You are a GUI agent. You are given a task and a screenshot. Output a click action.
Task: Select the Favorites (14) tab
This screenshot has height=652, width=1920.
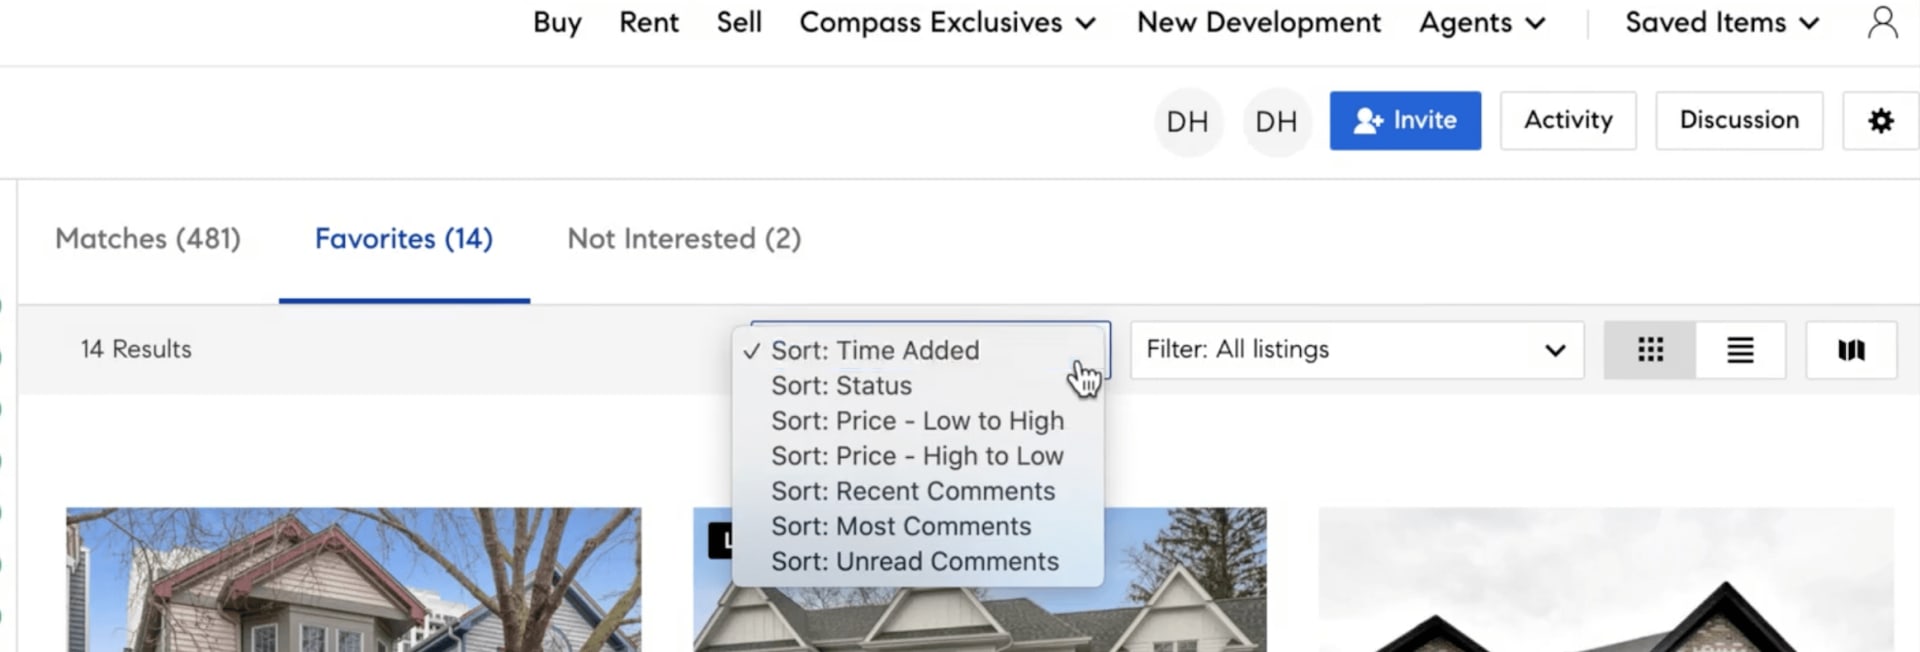404,239
